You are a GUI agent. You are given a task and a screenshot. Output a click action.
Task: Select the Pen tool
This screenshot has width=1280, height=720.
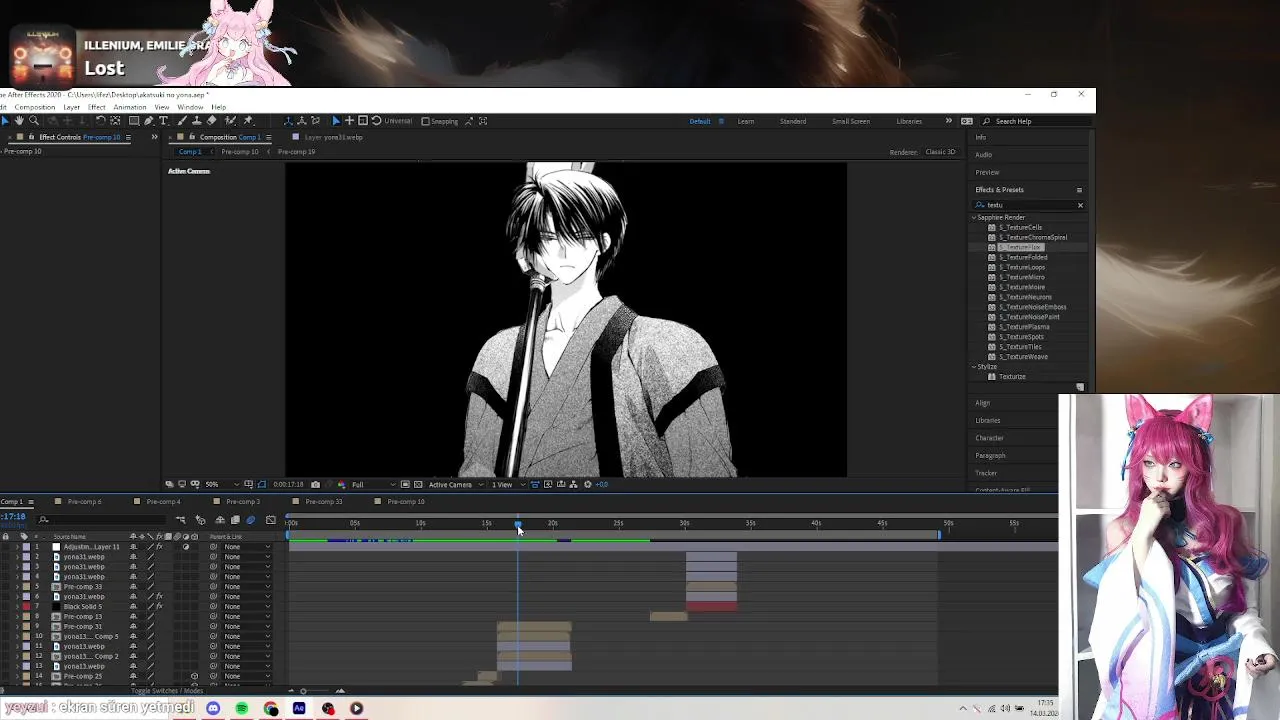click(x=149, y=121)
